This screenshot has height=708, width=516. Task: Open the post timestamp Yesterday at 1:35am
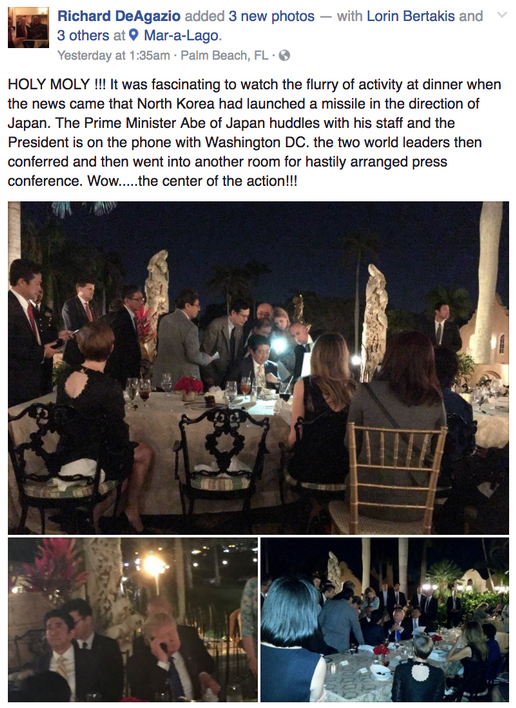pos(113,55)
